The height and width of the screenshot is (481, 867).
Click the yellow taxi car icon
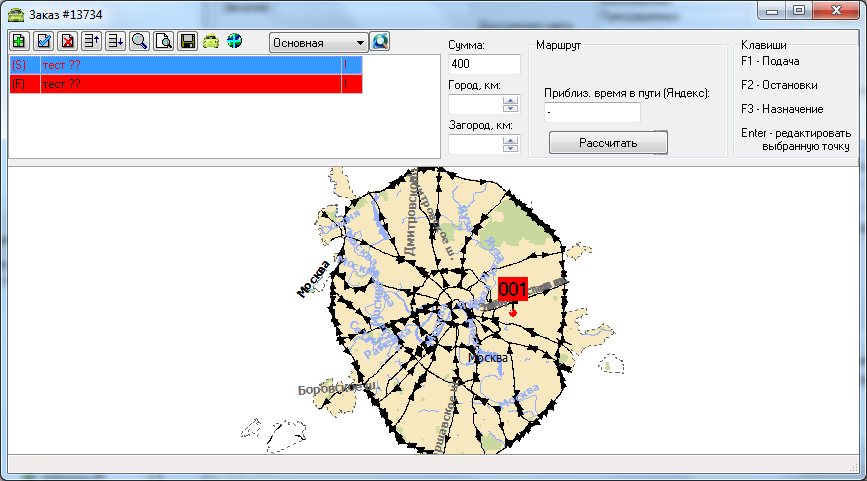click(211, 42)
